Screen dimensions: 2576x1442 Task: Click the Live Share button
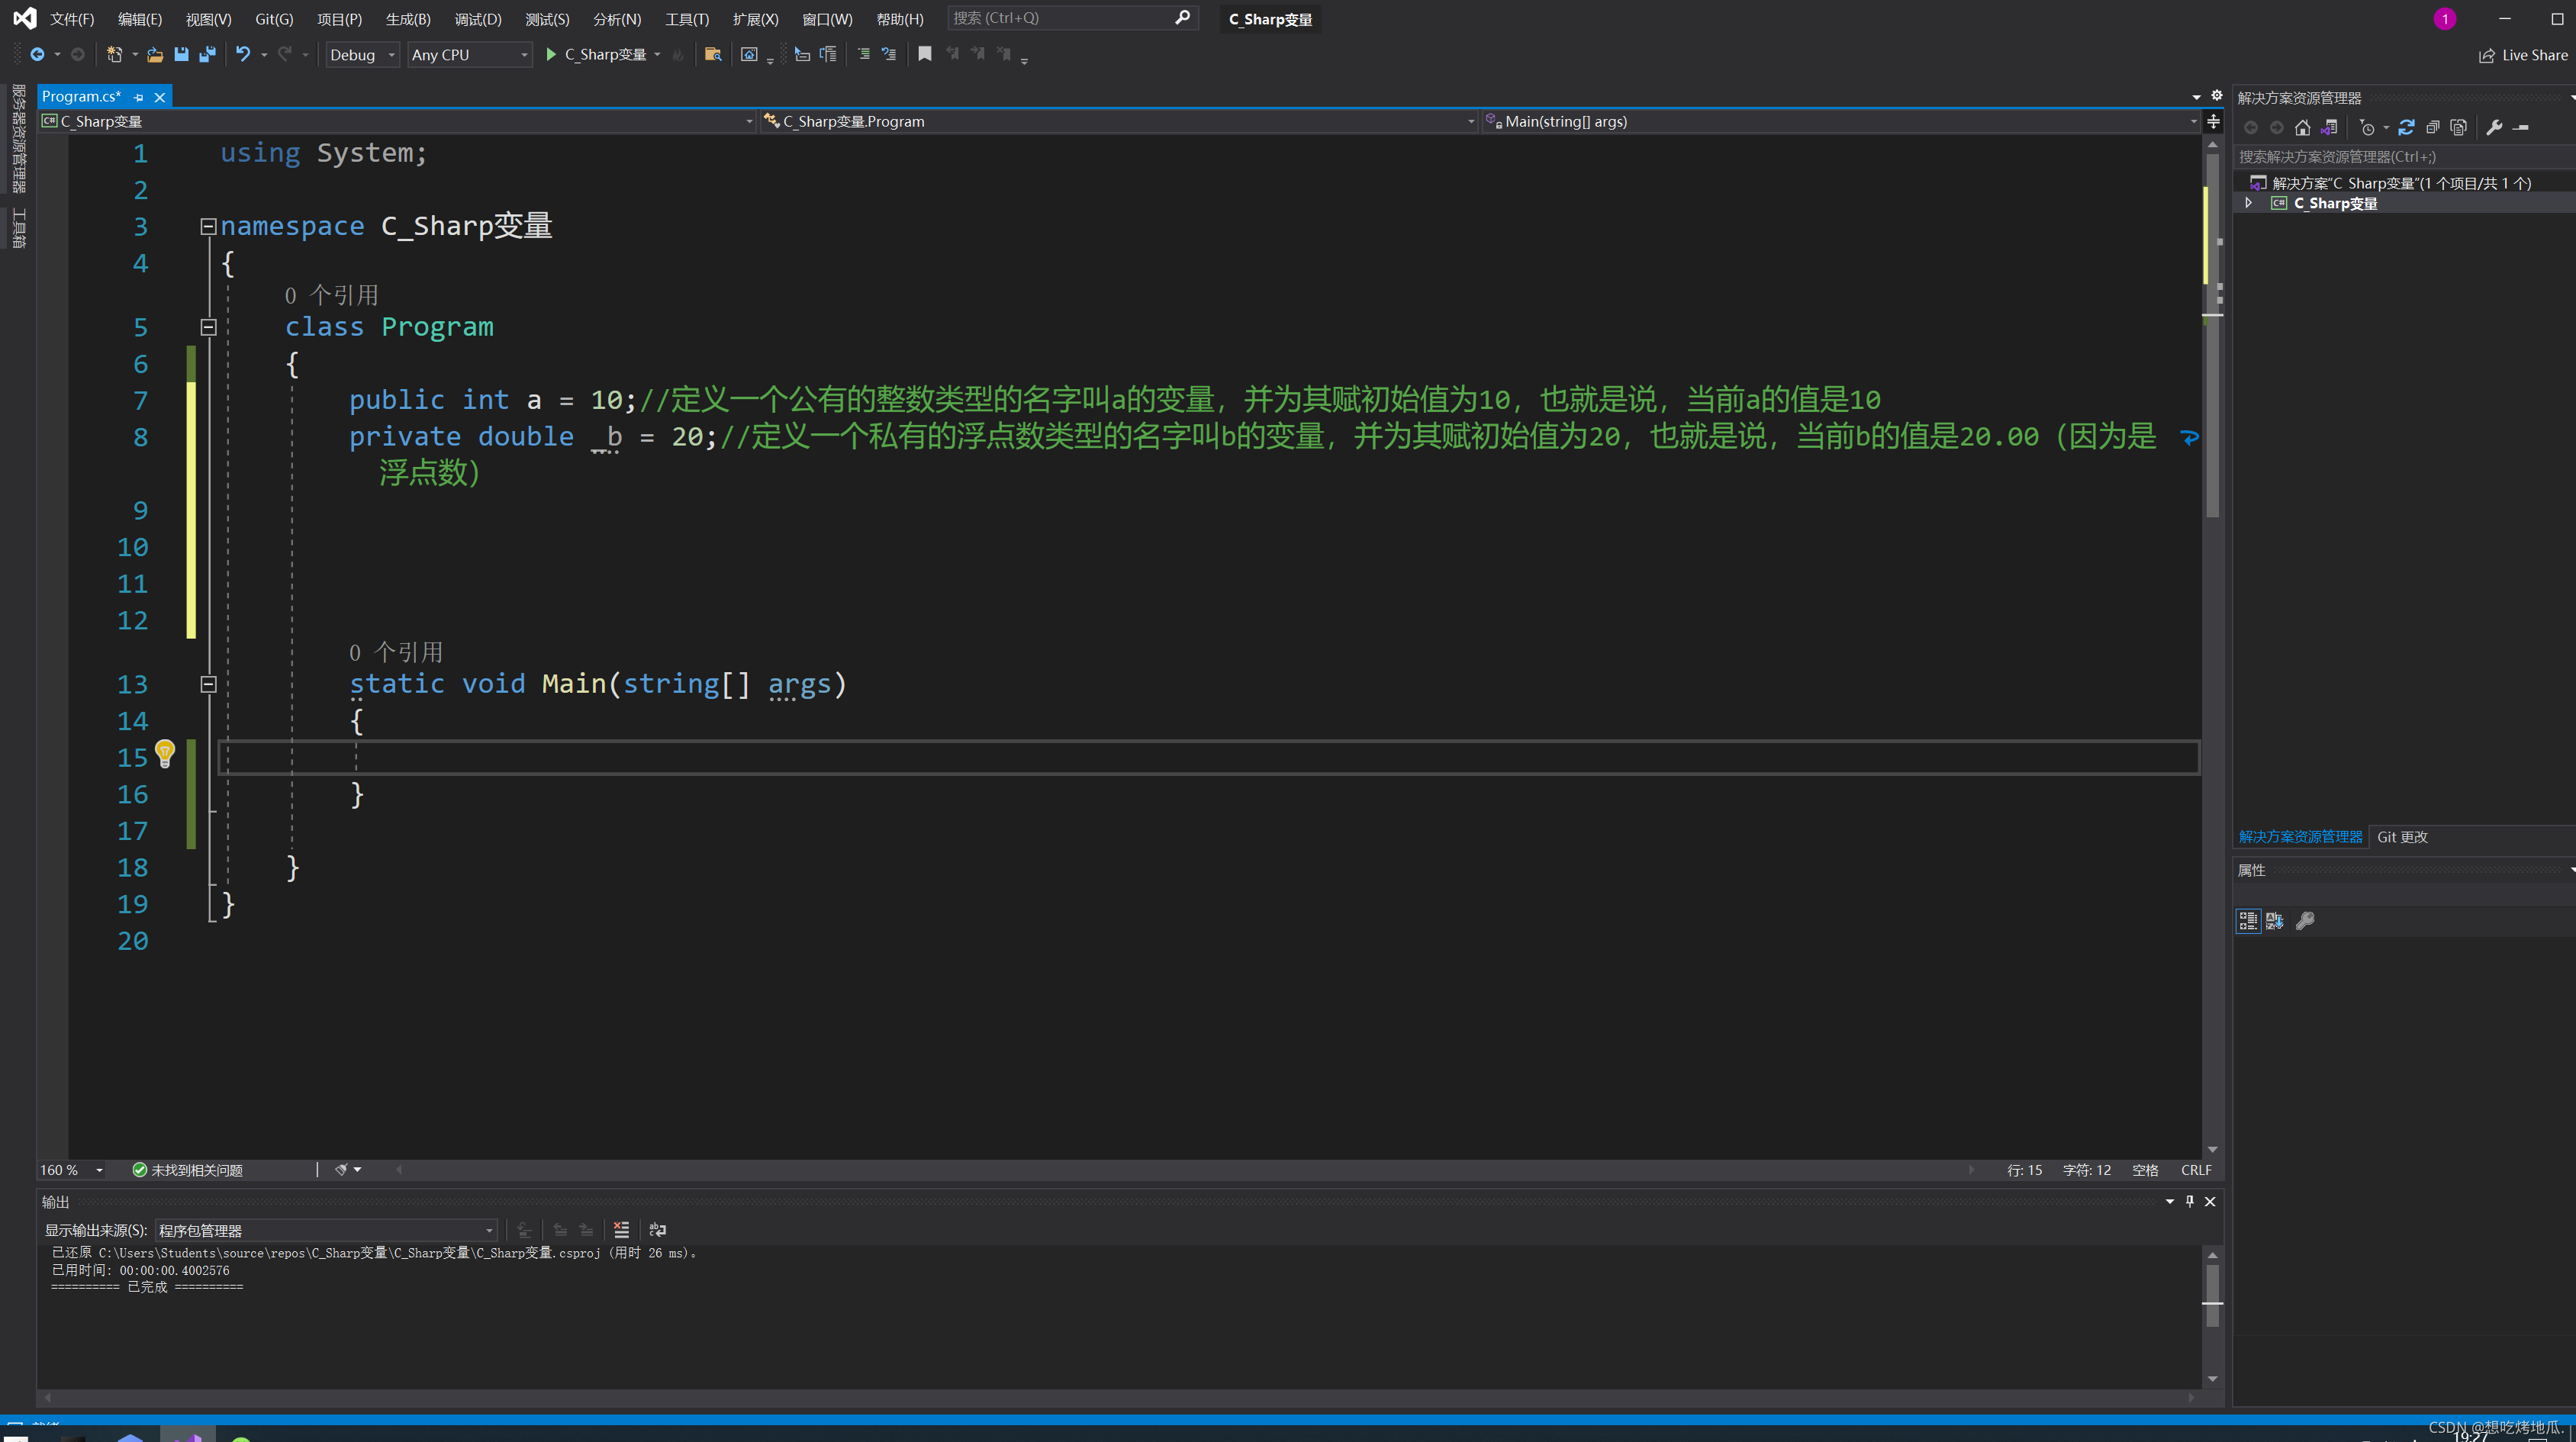(2522, 55)
